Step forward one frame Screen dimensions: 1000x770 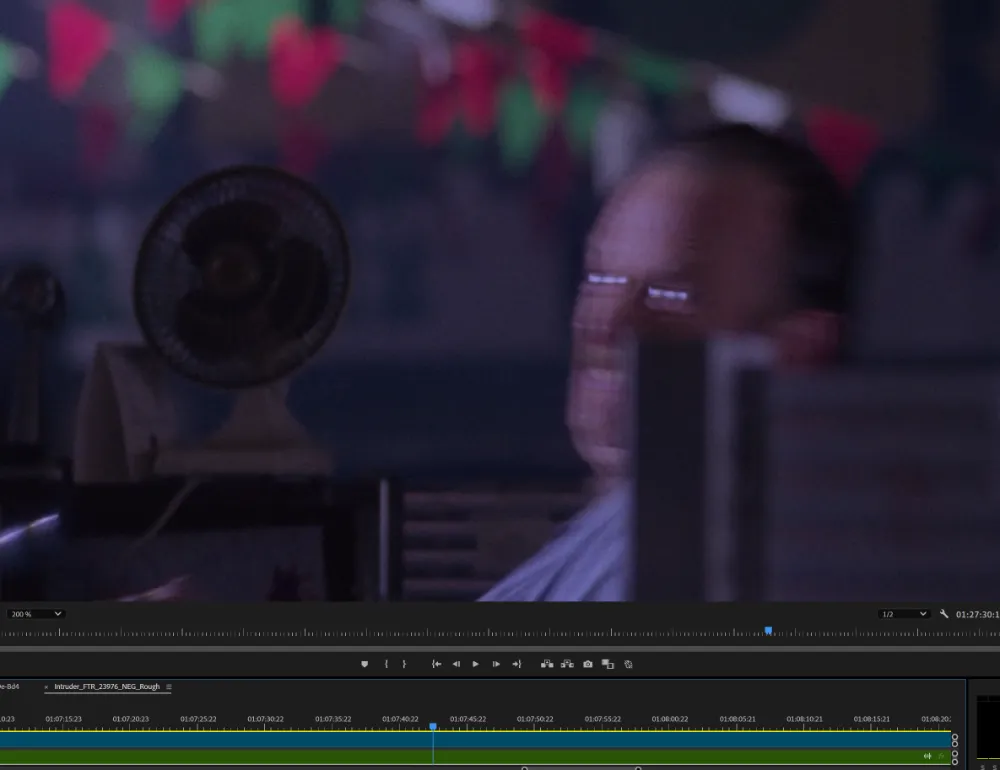496,664
